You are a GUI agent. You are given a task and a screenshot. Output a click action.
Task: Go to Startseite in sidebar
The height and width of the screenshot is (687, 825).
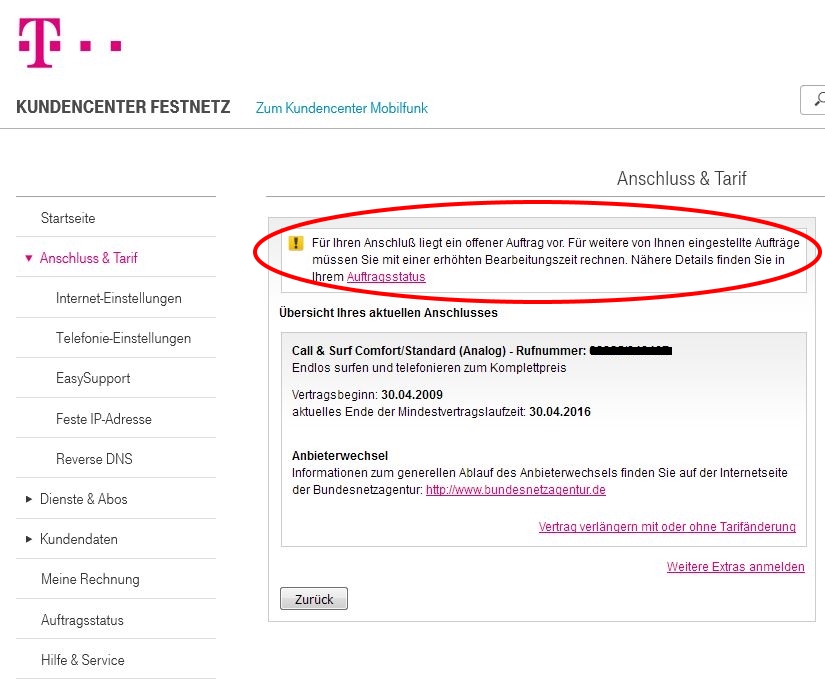tap(68, 218)
